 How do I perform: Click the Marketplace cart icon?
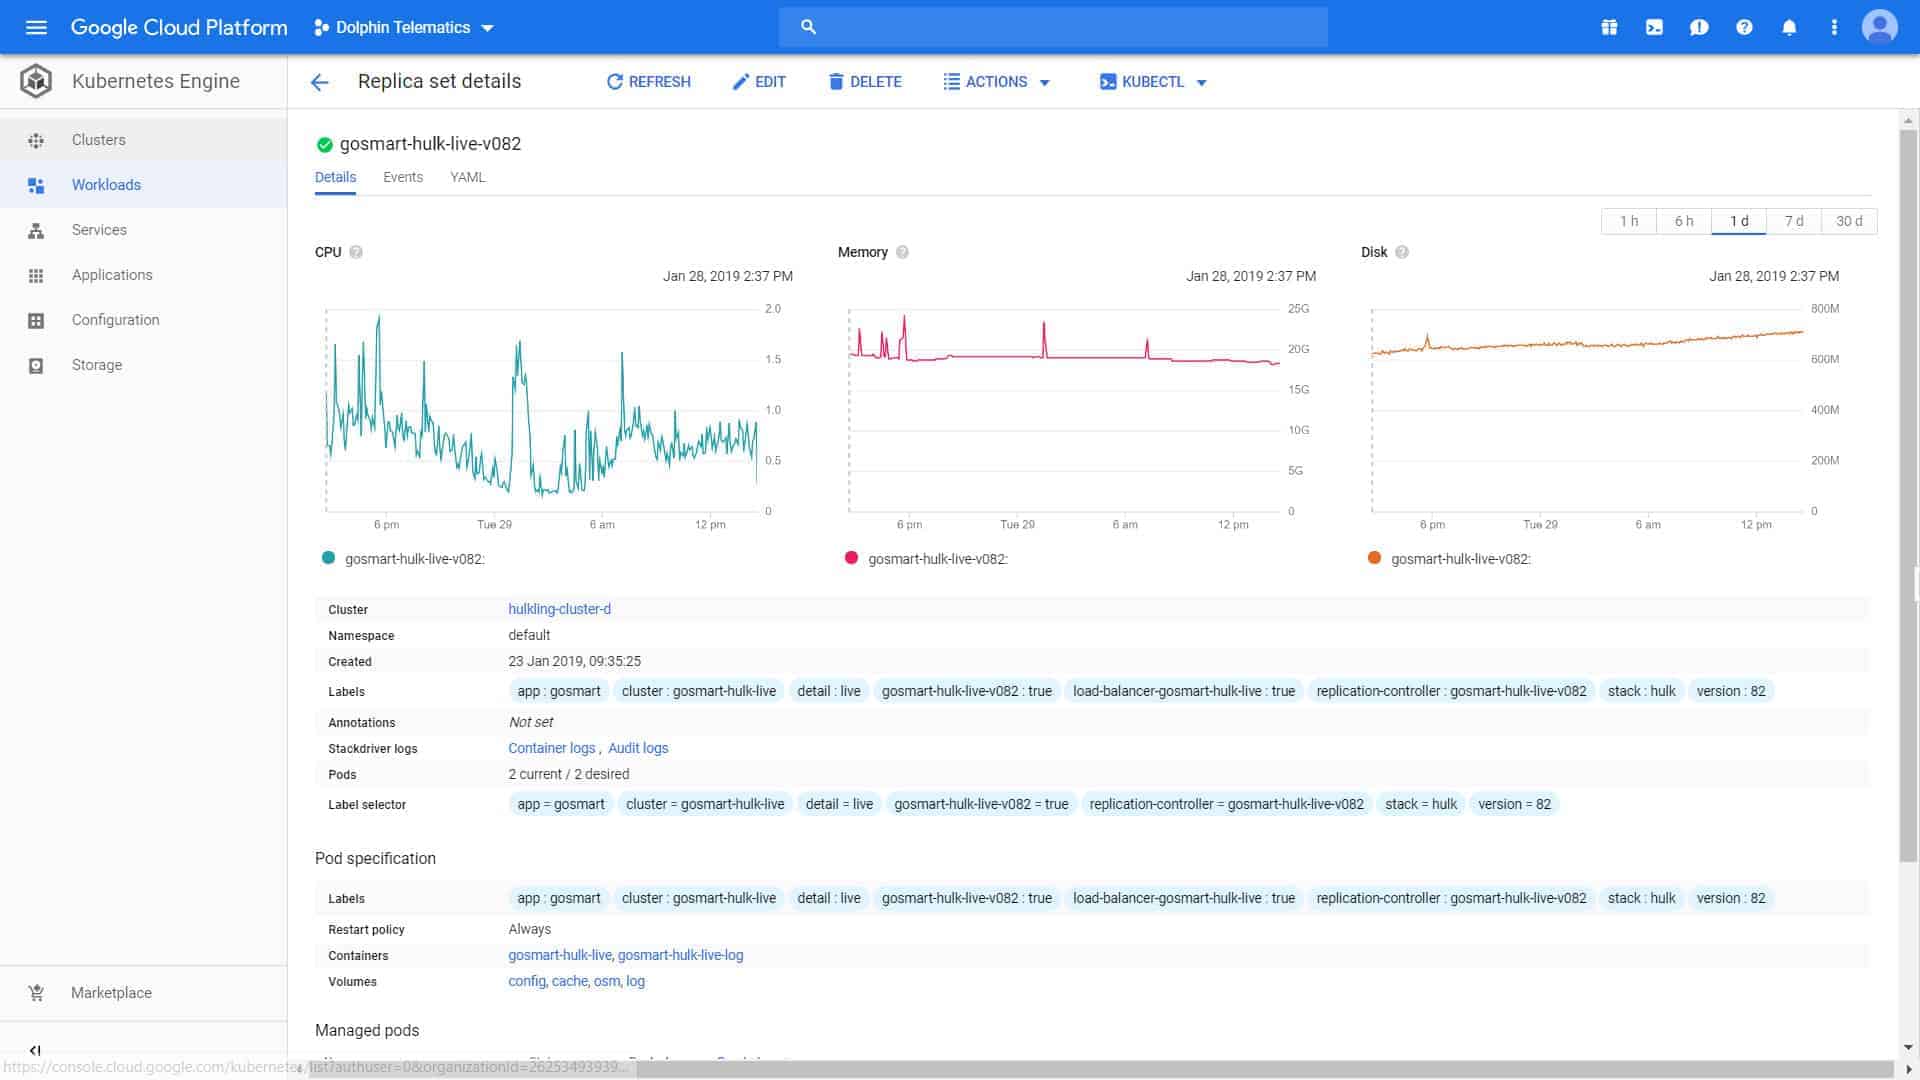tap(36, 993)
